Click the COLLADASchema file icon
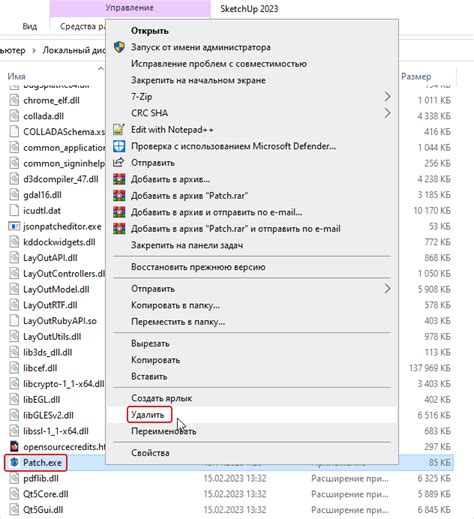The height and width of the screenshot is (519, 474). 14,131
